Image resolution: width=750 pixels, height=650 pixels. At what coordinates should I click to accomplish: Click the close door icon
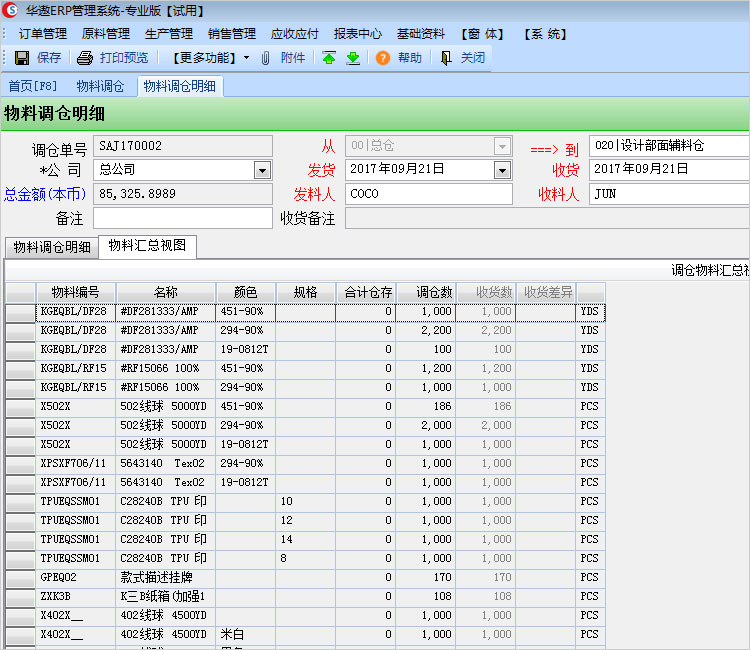[x=446, y=58]
